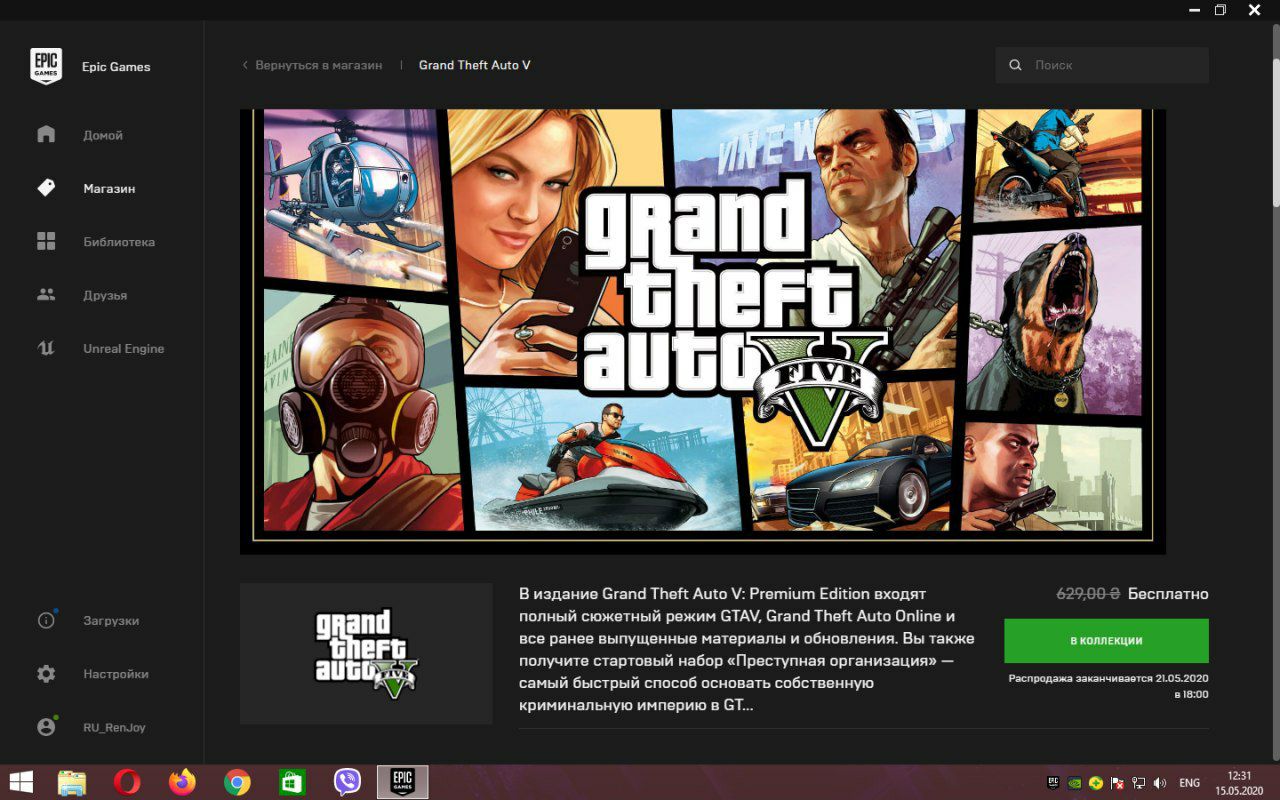This screenshot has width=1280, height=800.
Task: Click the large GTA V hero banner
Action: 702,331
